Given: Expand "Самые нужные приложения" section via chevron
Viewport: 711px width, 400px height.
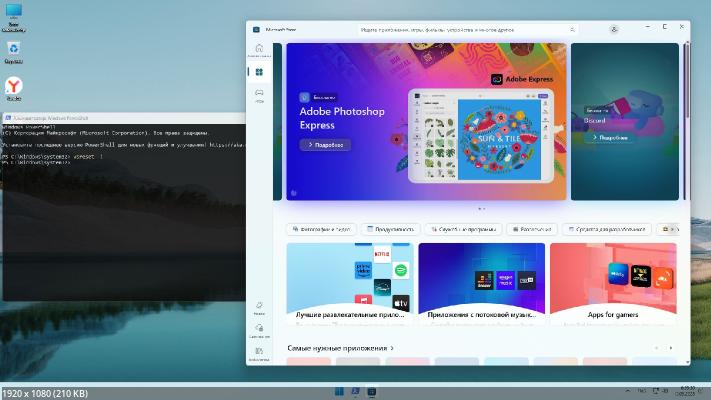Looking at the screenshot, I should (x=392, y=348).
